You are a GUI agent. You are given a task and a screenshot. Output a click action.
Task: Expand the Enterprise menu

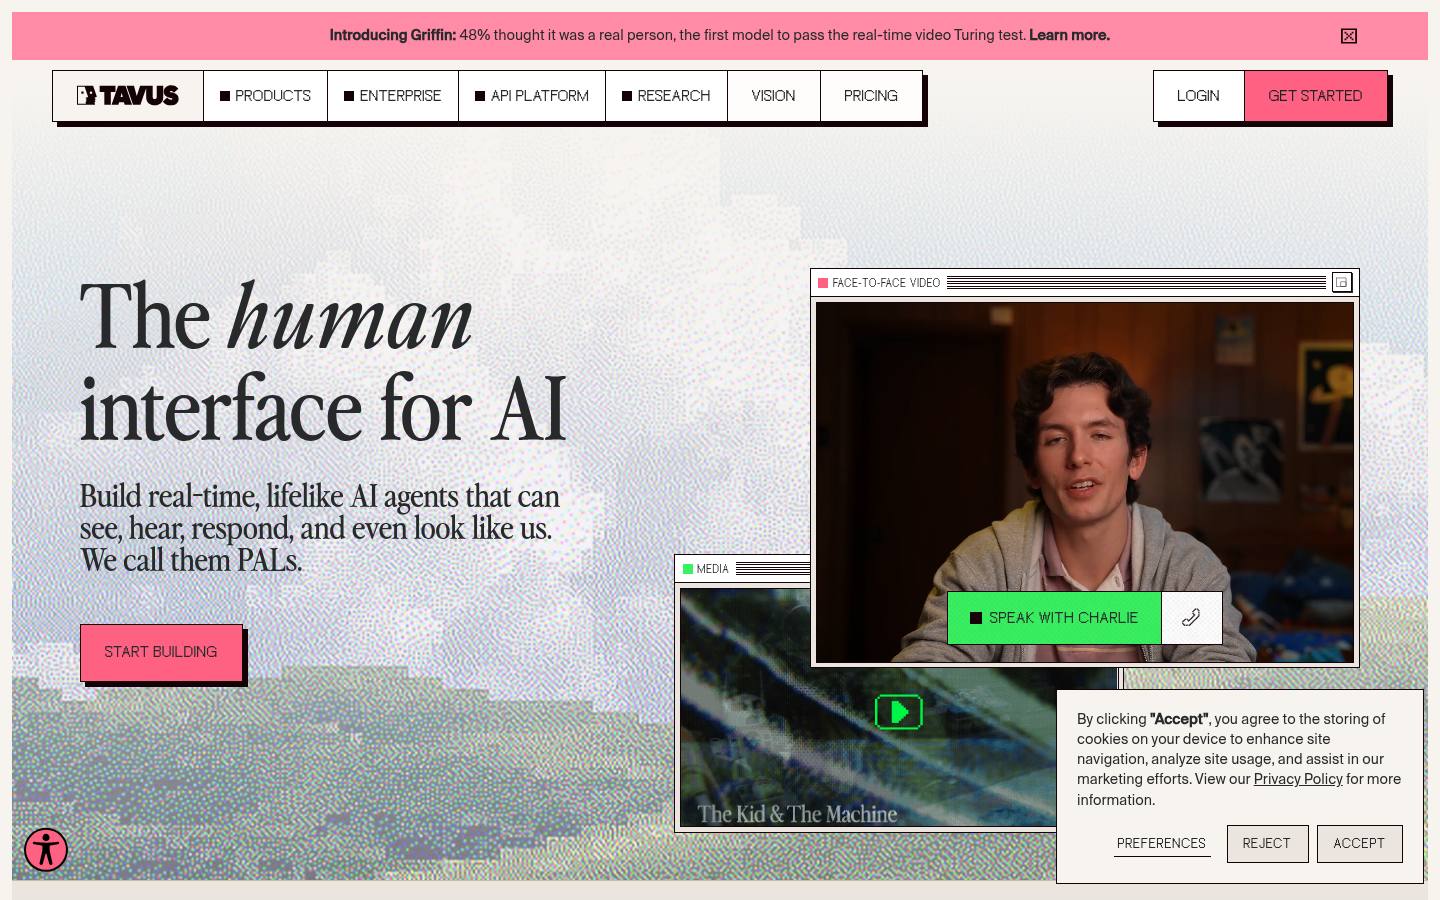point(393,96)
